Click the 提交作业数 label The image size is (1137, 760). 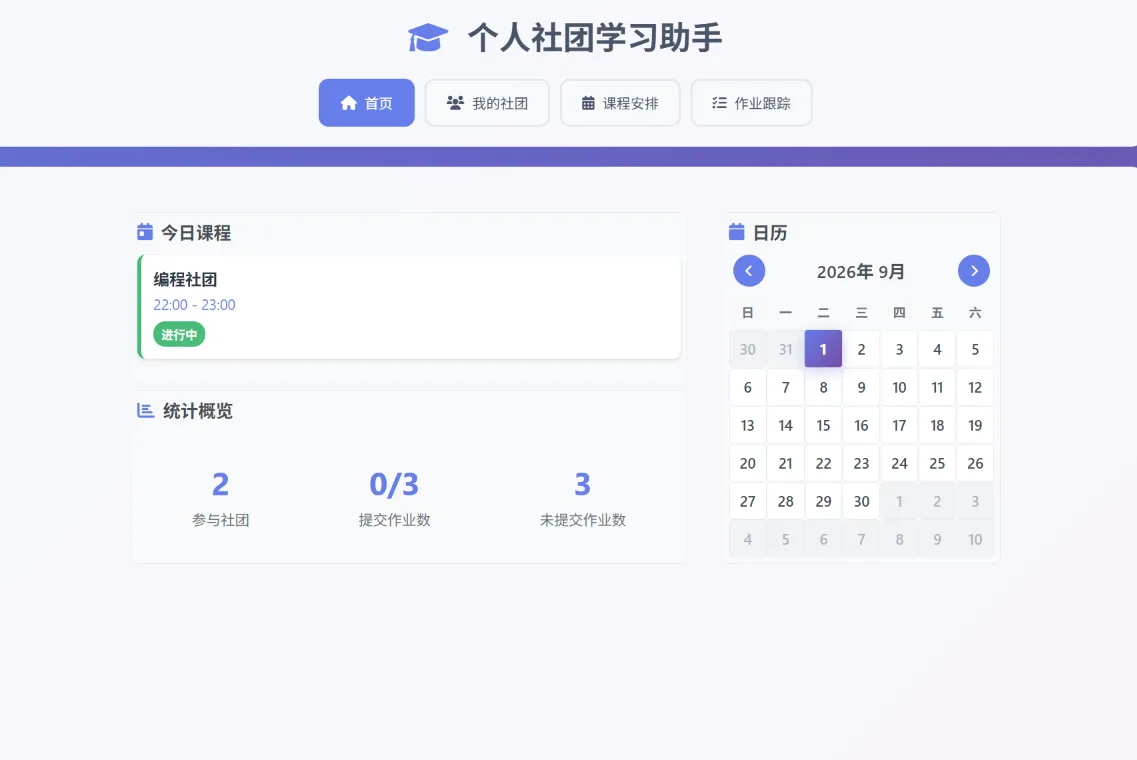pos(394,520)
